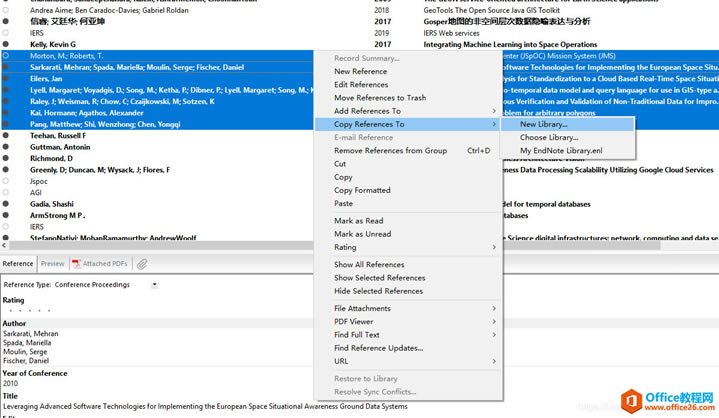Choose Copy from context menu
The image size is (719, 418).
tap(343, 177)
